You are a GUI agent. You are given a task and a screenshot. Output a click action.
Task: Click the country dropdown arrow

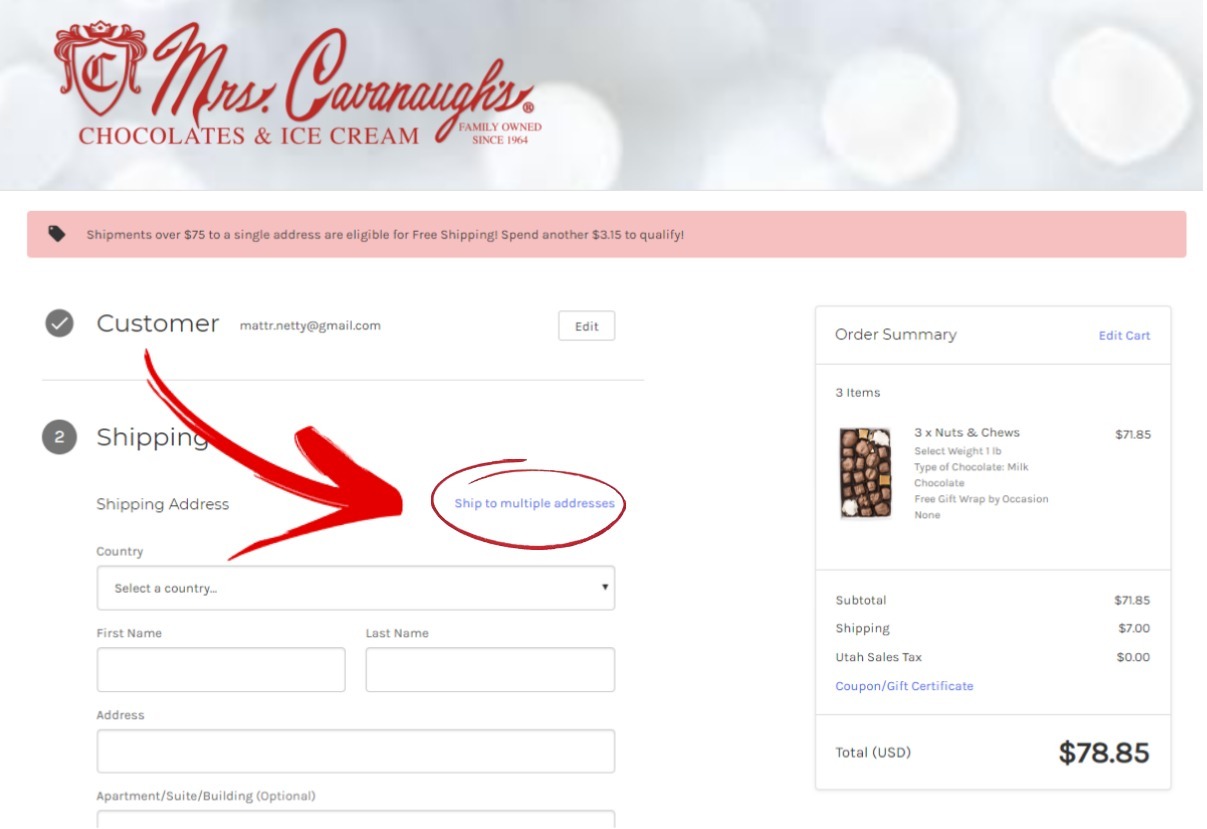point(604,587)
